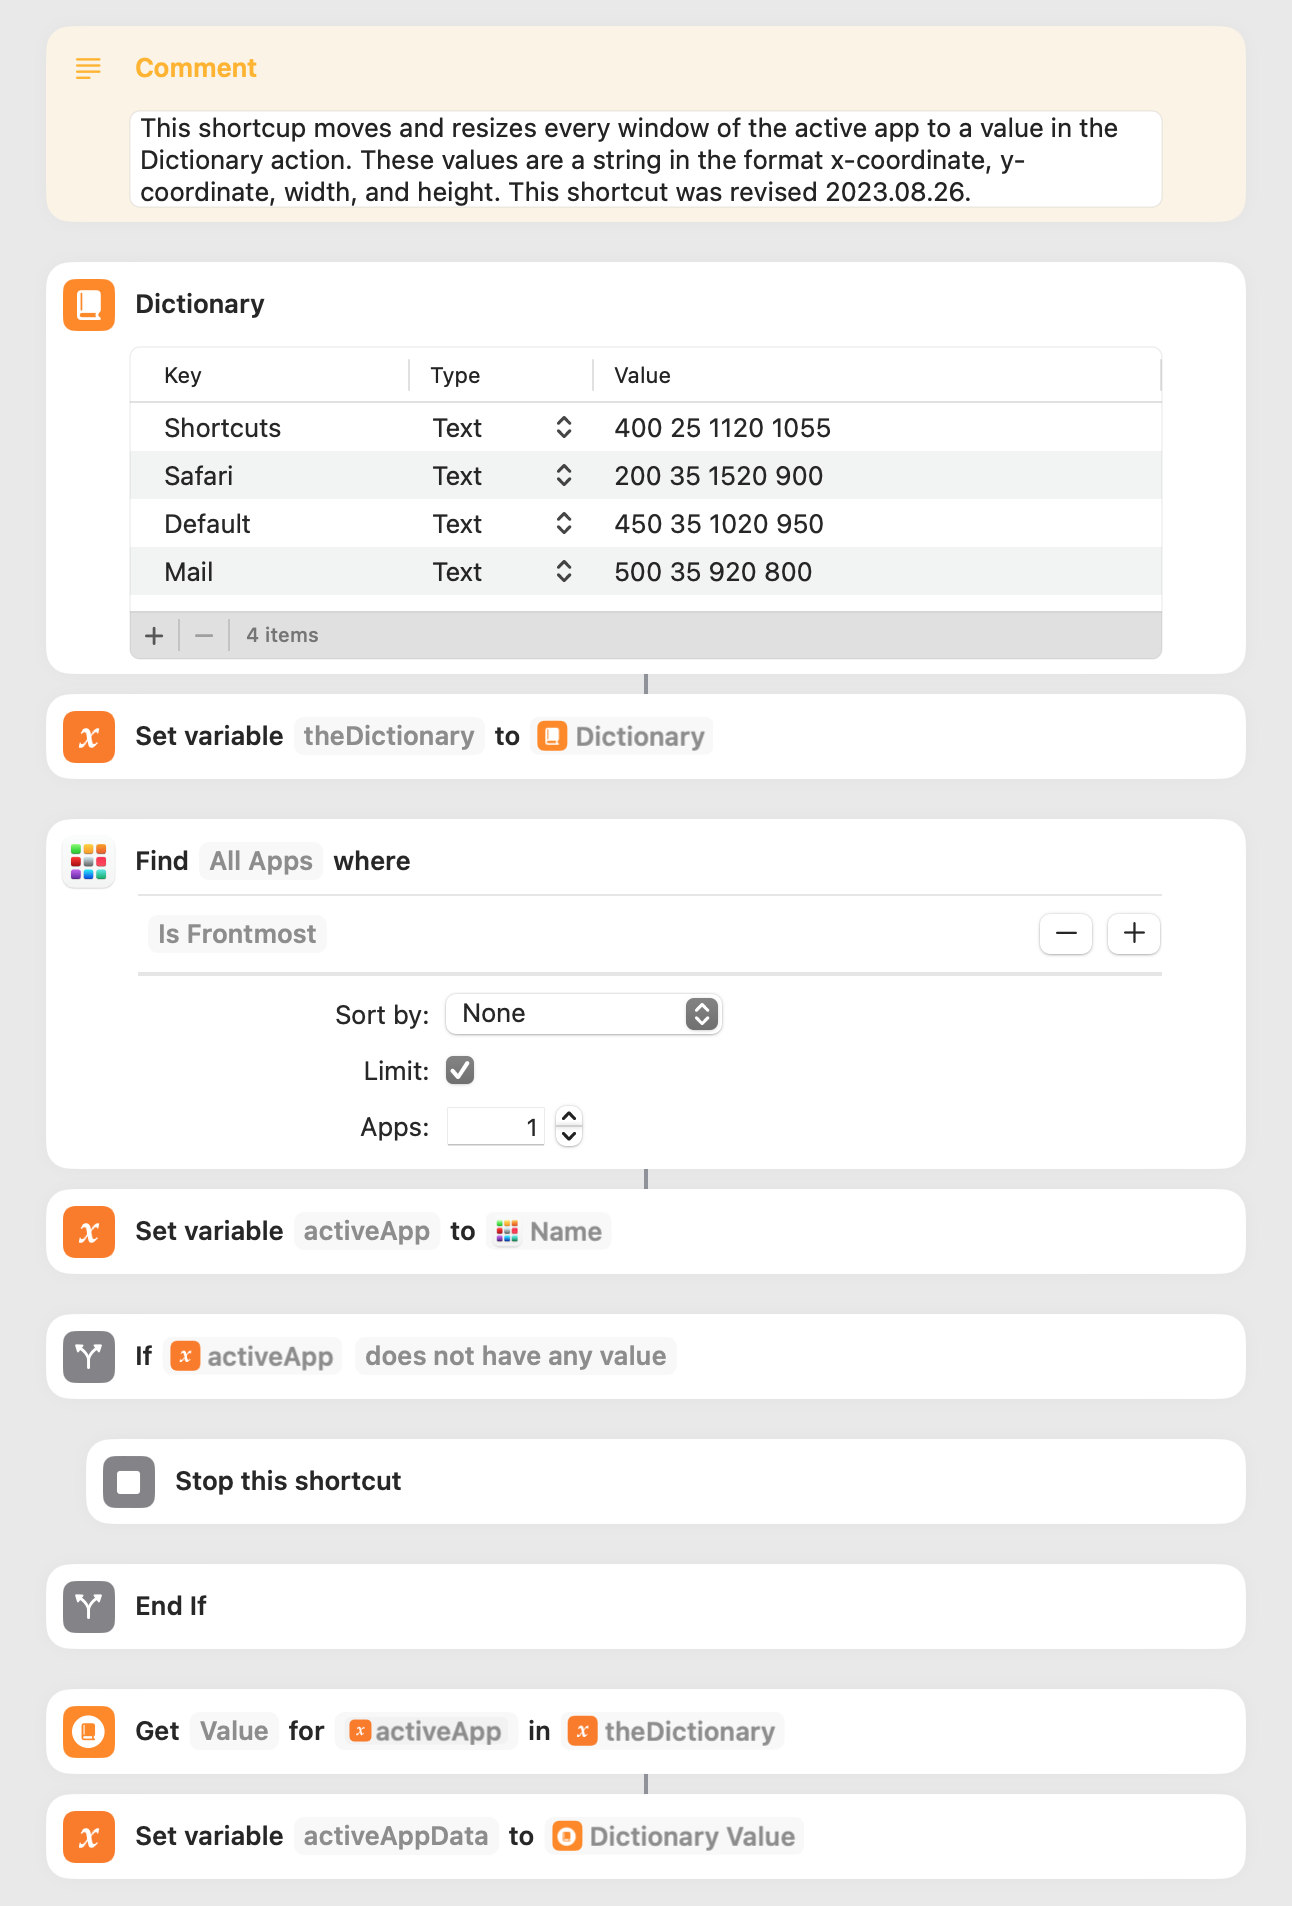1292x1906 pixels.
Task: Click the Key column header
Action: click(x=183, y=376)
